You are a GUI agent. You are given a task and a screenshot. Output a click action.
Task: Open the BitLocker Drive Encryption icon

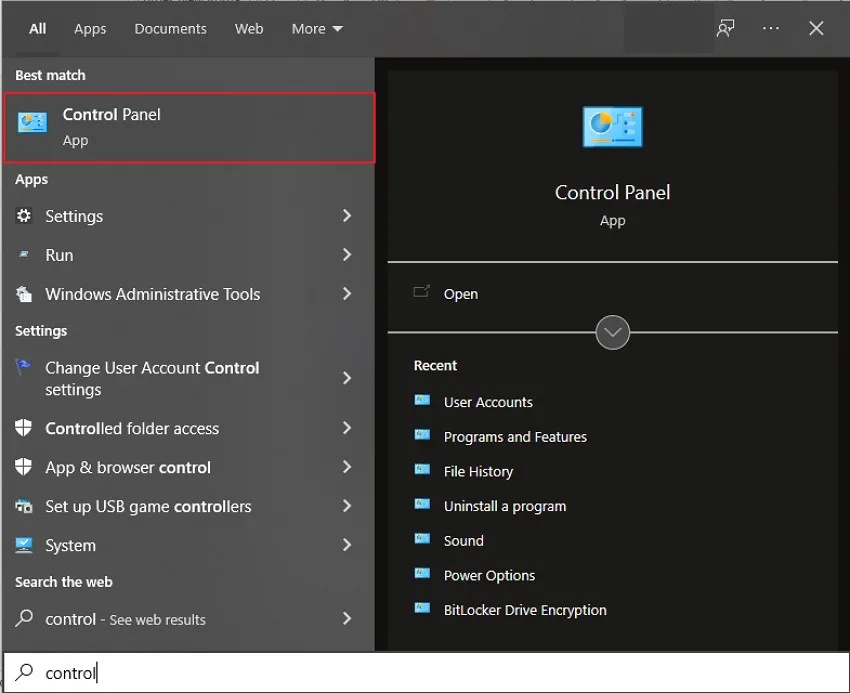pyautogui.click(x=423, y=610)
